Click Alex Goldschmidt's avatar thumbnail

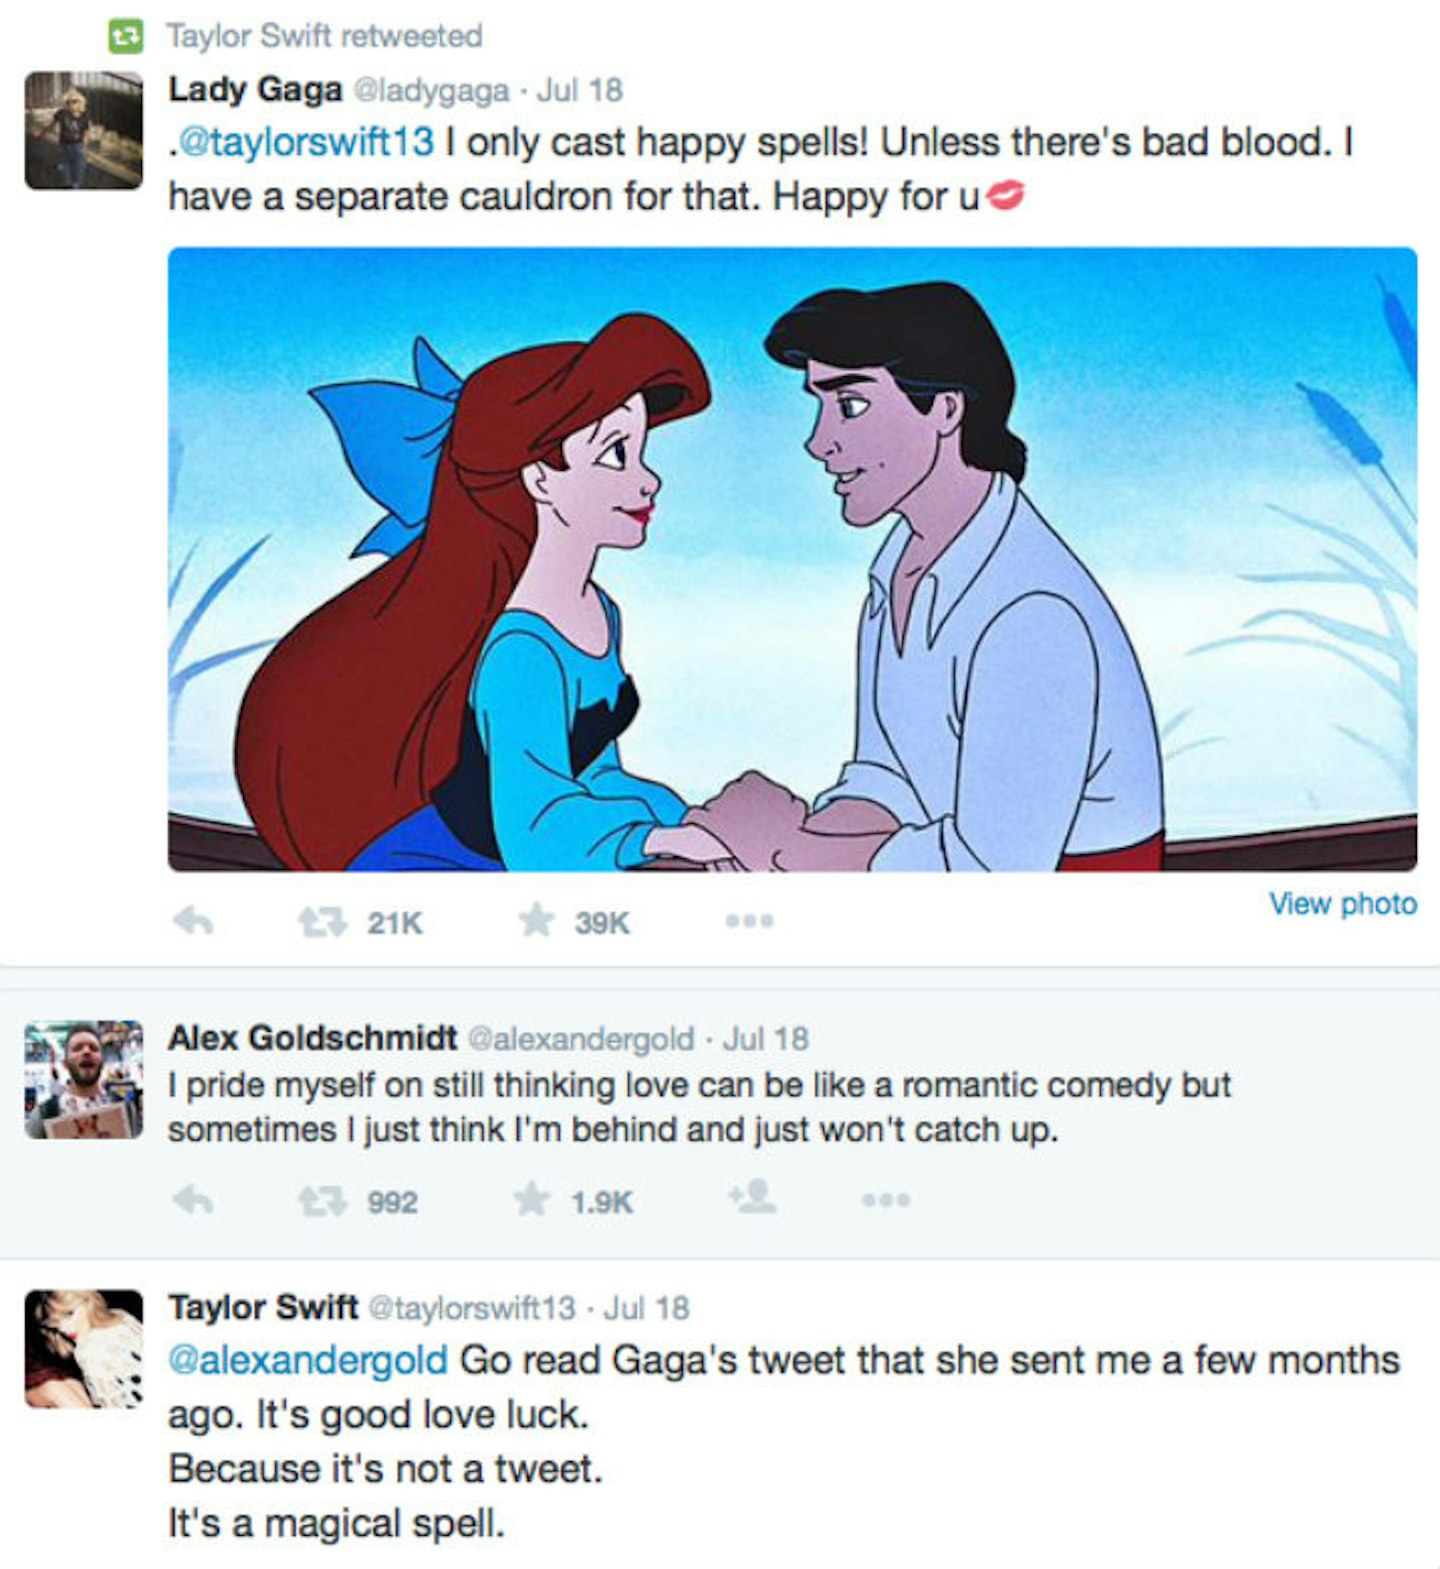[x=83, y=1080]
